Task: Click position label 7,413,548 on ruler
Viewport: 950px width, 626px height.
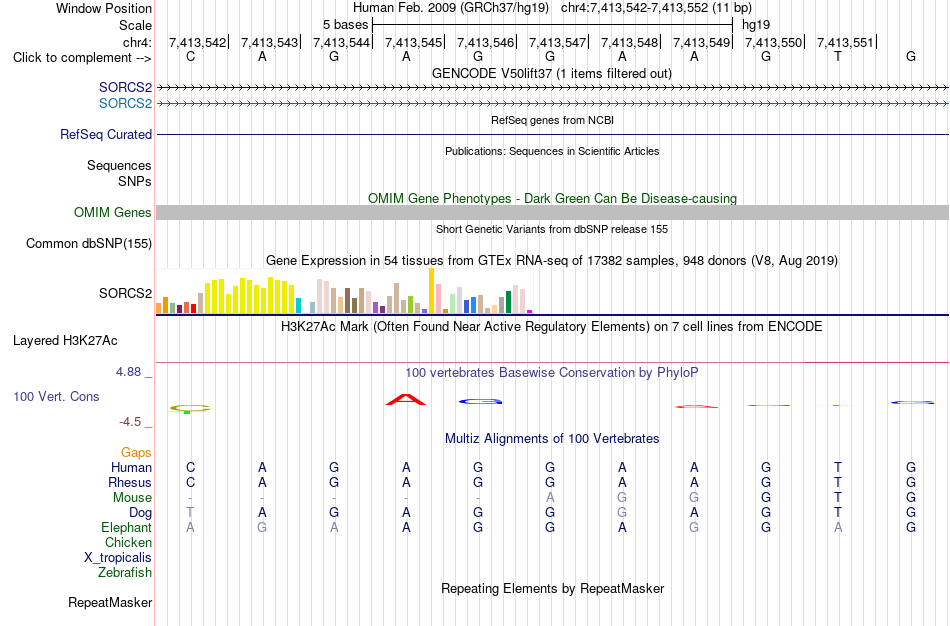Action: 629,42
